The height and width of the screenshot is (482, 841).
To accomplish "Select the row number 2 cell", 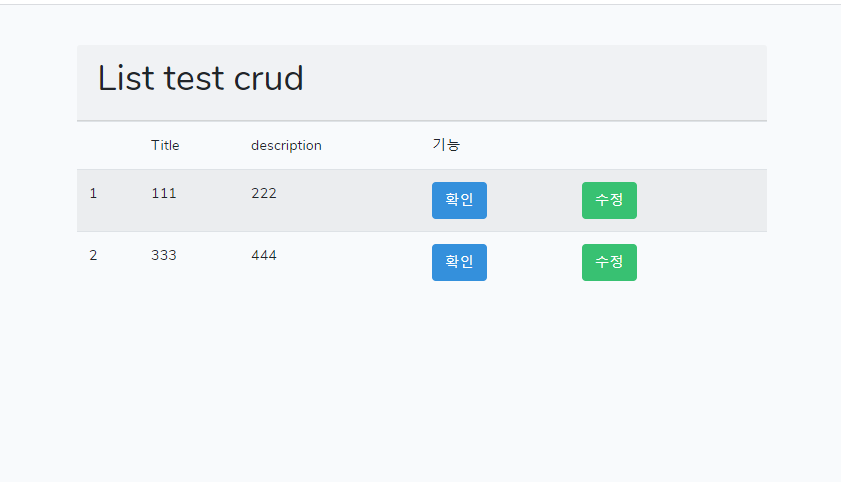I will [93, 255].
